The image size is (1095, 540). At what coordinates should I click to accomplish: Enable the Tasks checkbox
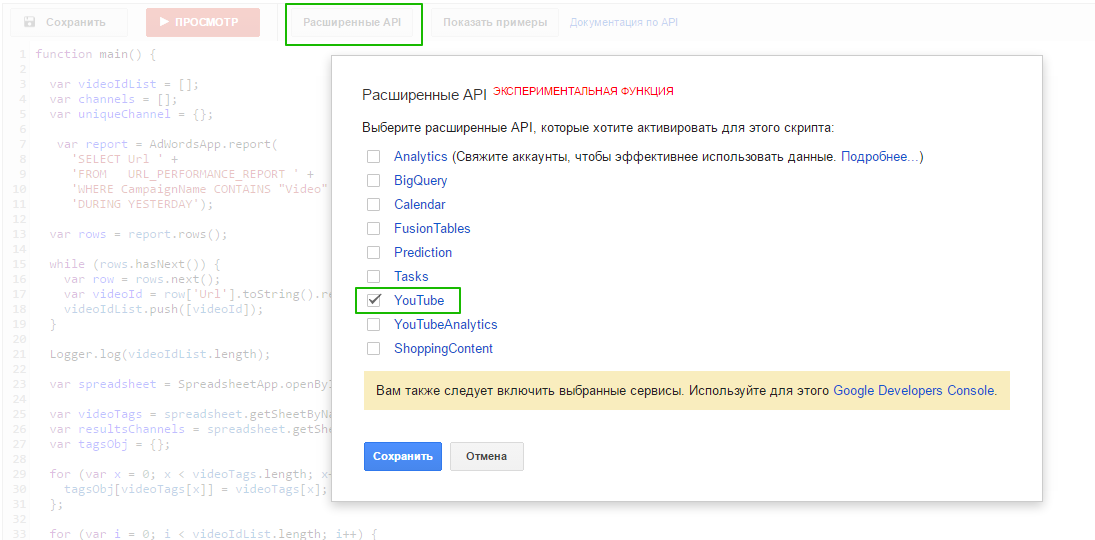pos(374,277)
